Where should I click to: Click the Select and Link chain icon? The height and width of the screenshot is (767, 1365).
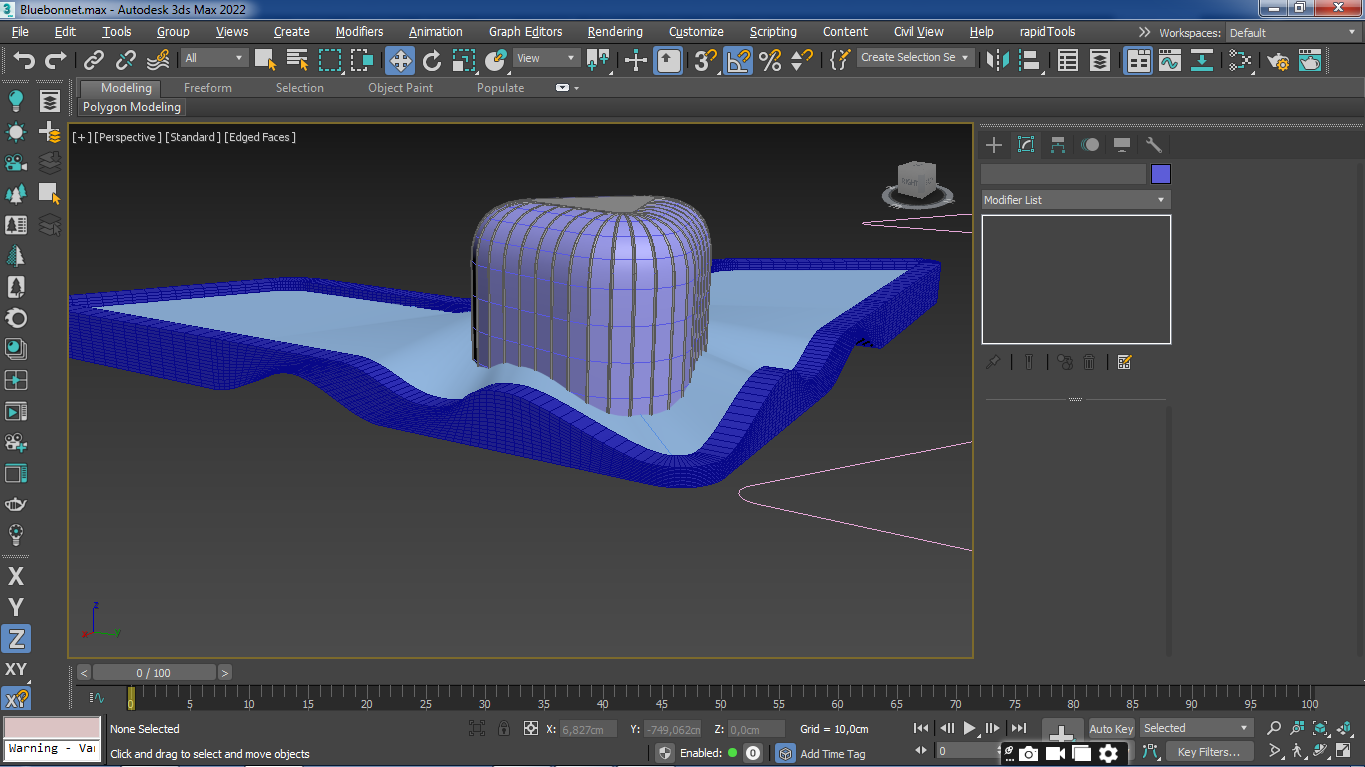click(94, 61)
